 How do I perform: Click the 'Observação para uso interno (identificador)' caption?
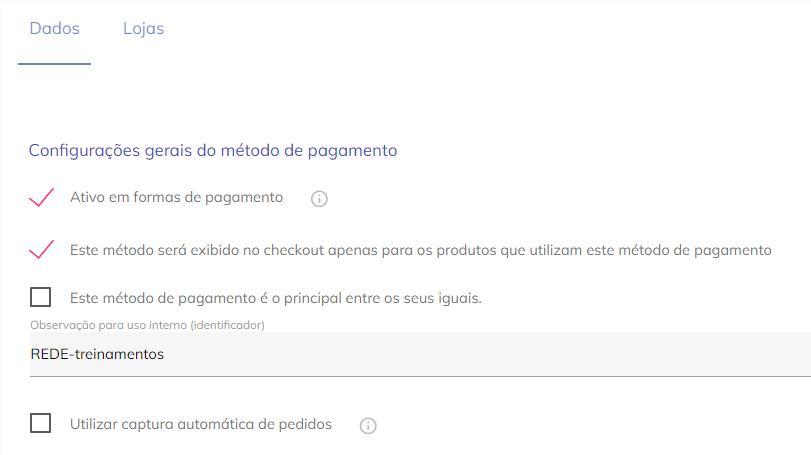click(x=147, y=325)
